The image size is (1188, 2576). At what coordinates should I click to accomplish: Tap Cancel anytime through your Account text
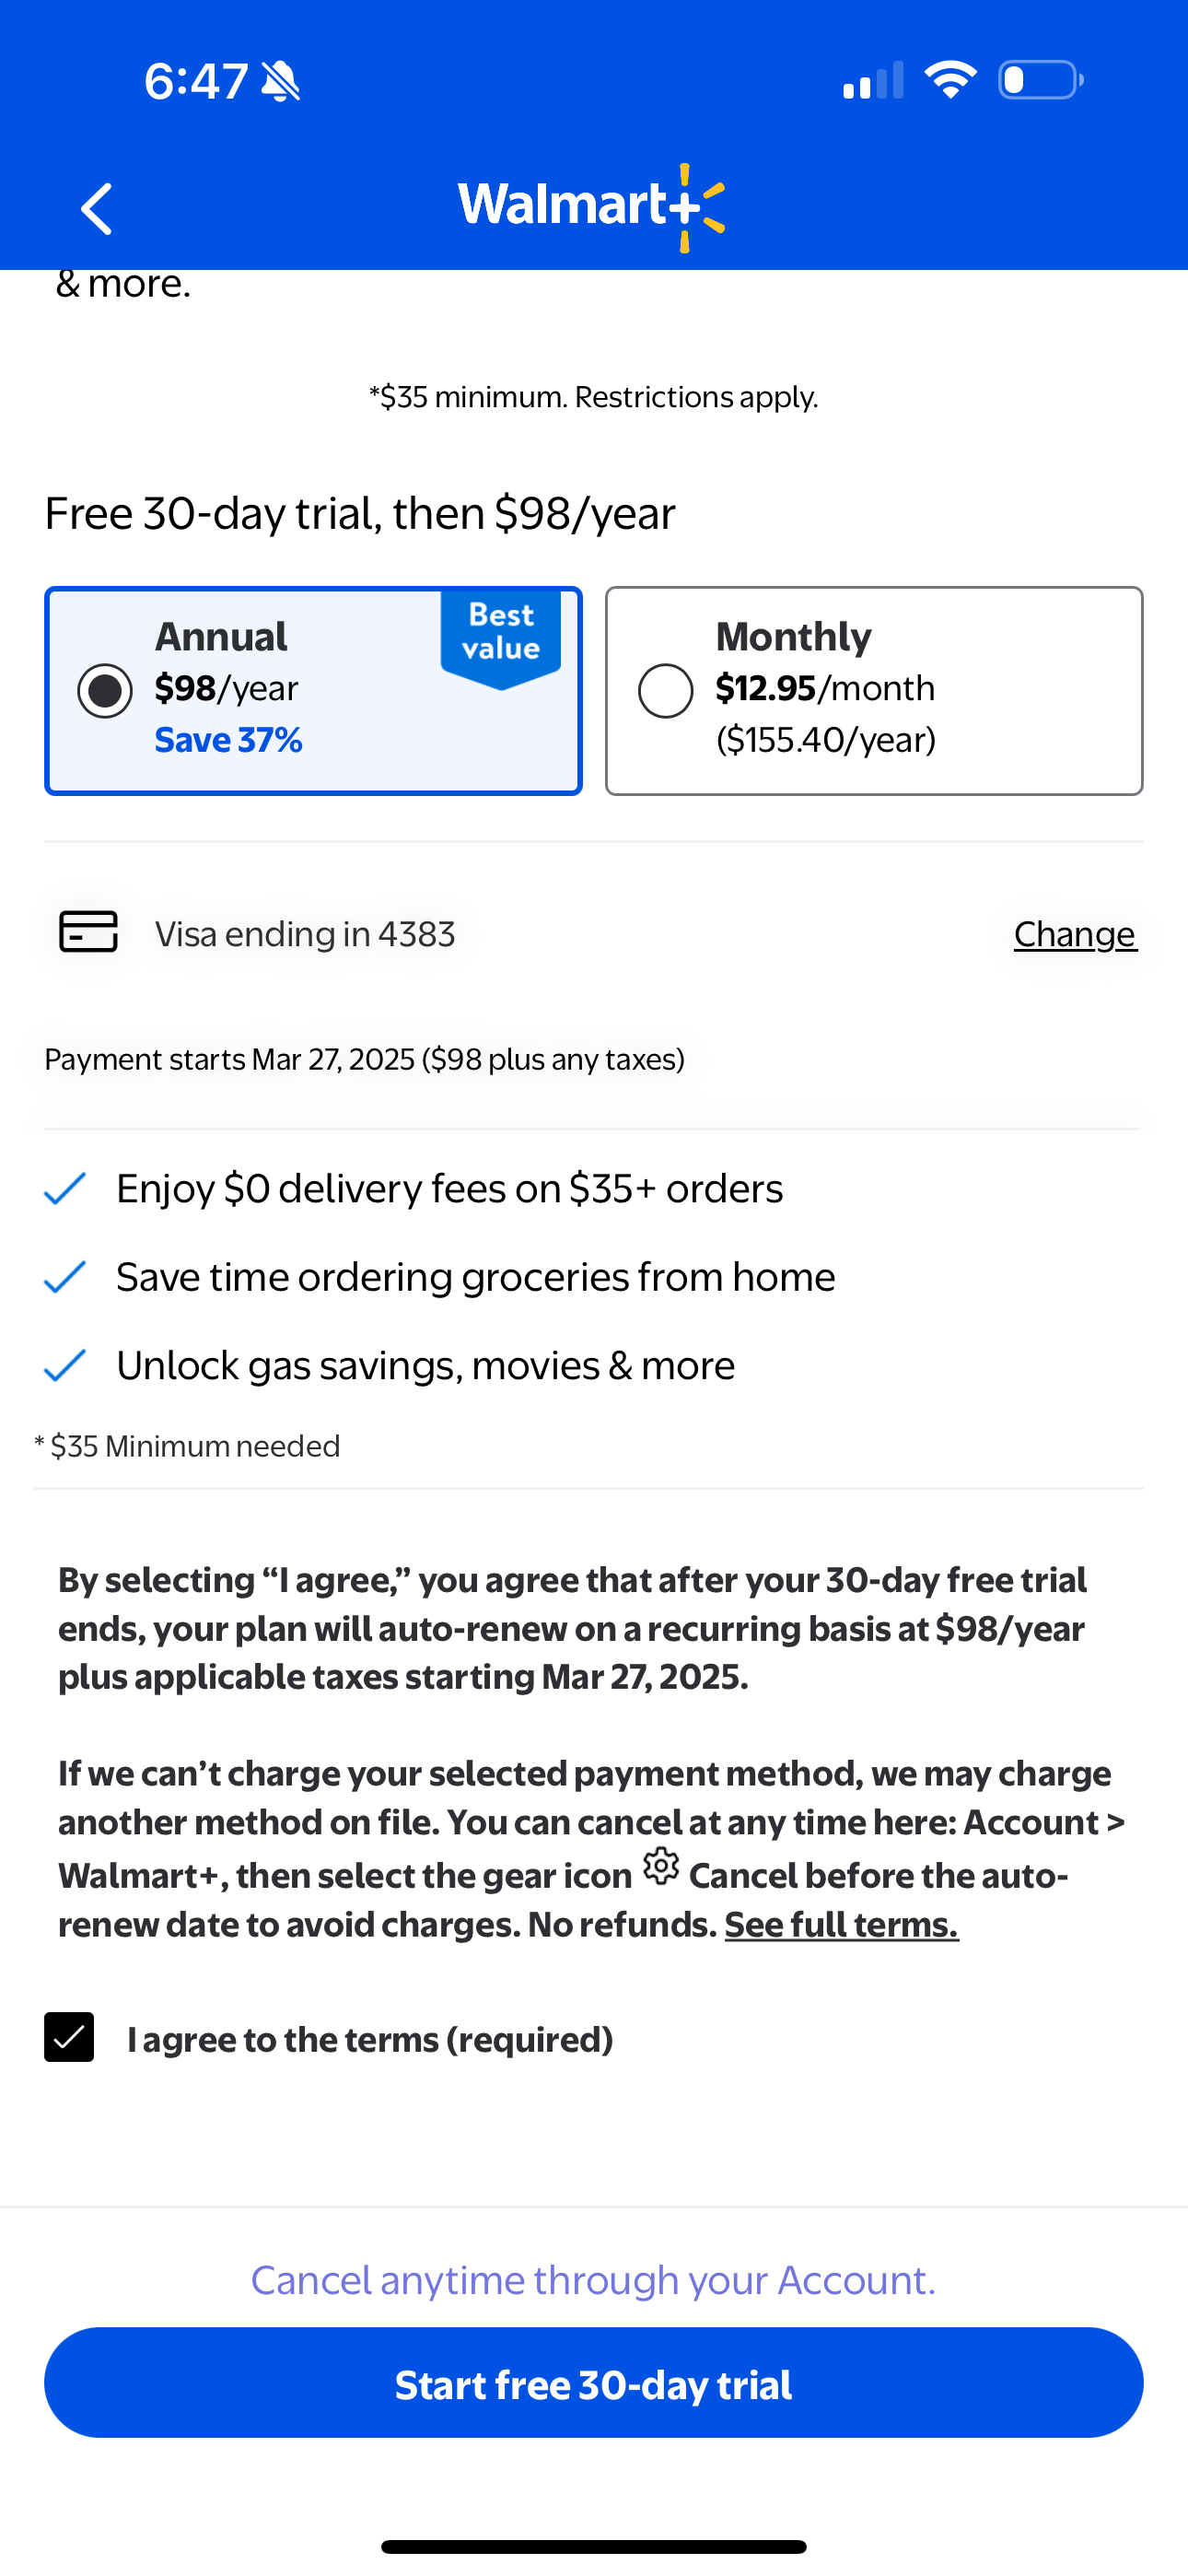(593, 2280)
